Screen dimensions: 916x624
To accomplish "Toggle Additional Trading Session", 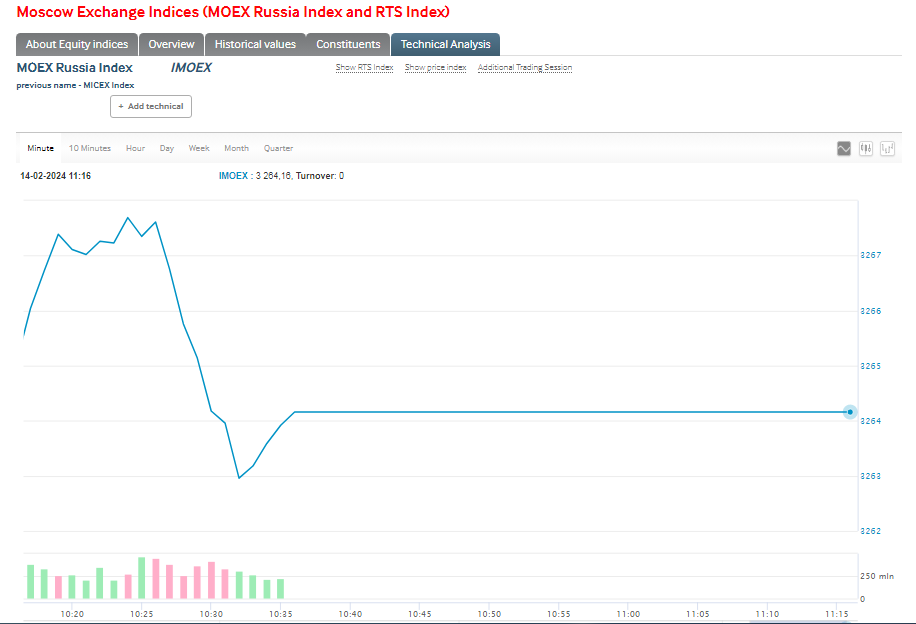I will coord(525,68).
